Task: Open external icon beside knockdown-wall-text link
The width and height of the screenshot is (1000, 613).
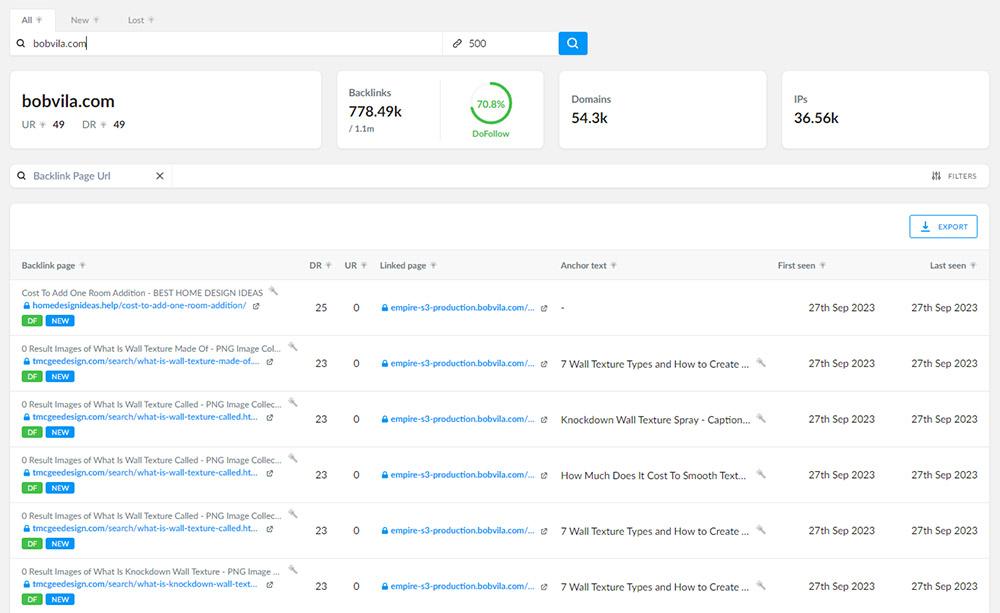Action: point(270,584)
